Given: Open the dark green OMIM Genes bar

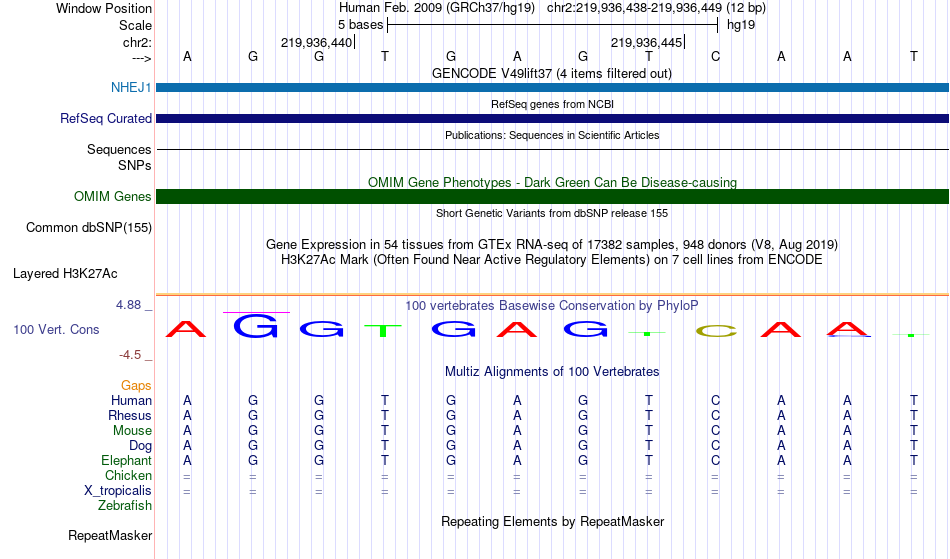Looking at the screenshot, I should coord(553,196).
